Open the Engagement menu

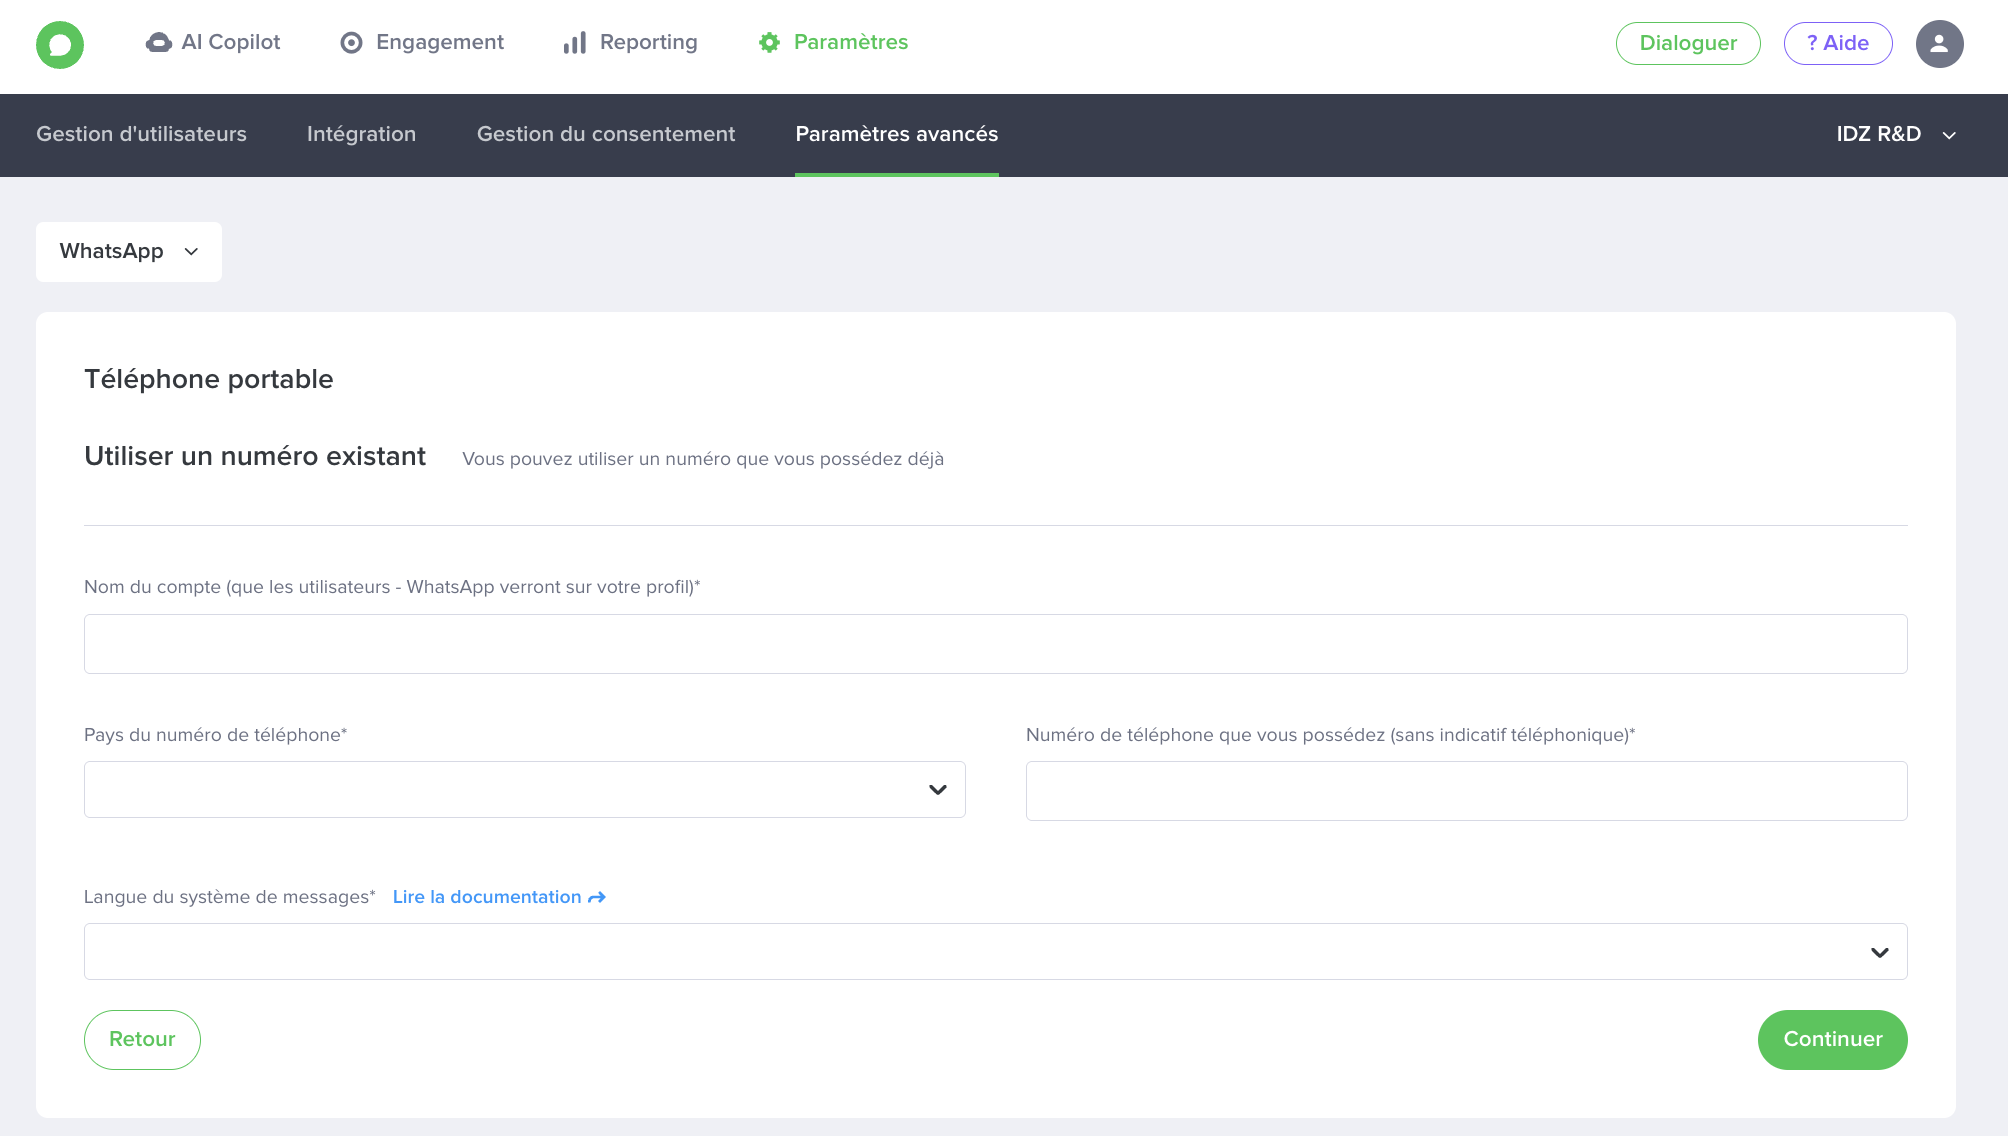coord(422,43)
